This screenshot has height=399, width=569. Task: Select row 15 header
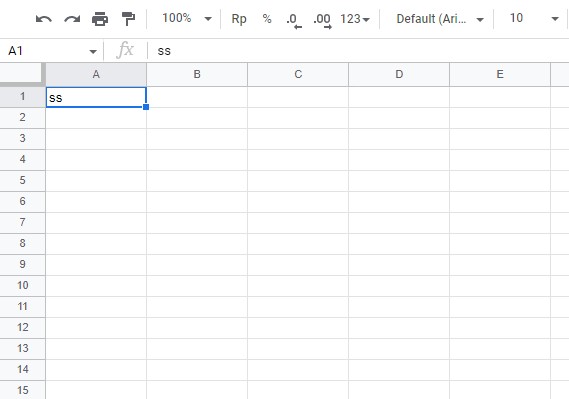(x=22, y=390)
